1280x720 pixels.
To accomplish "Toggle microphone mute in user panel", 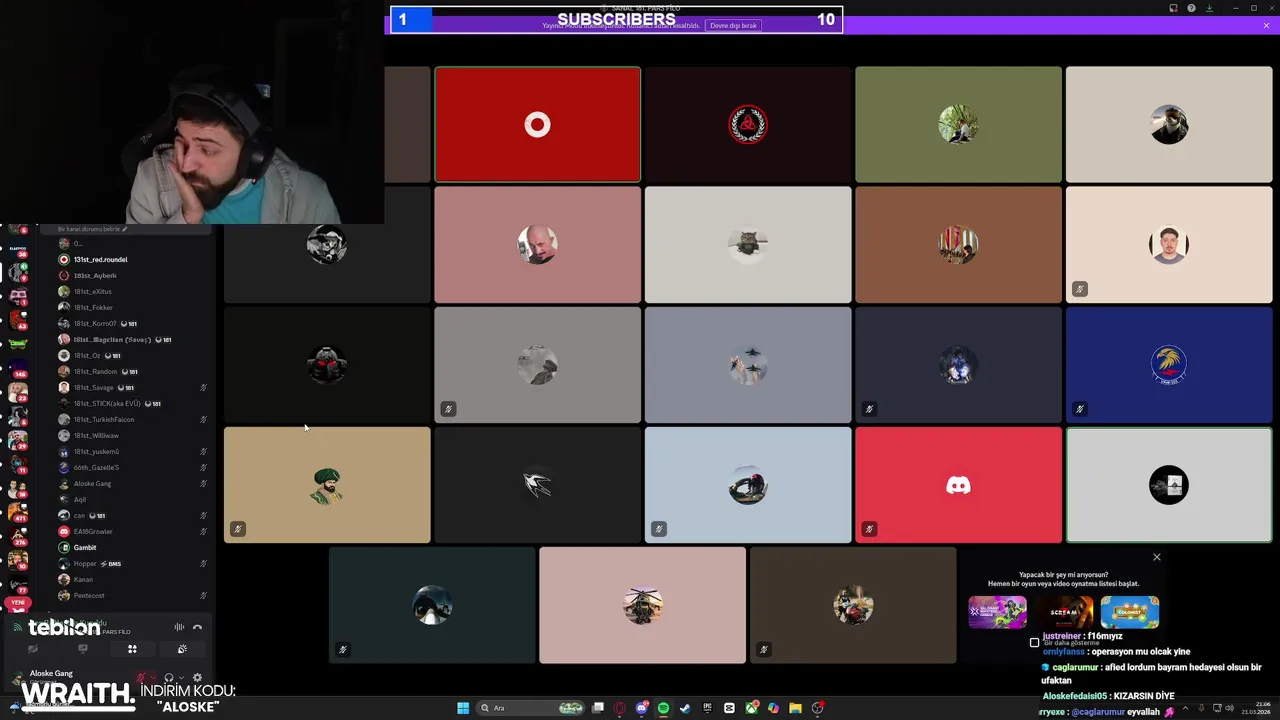I will [141, 677].
